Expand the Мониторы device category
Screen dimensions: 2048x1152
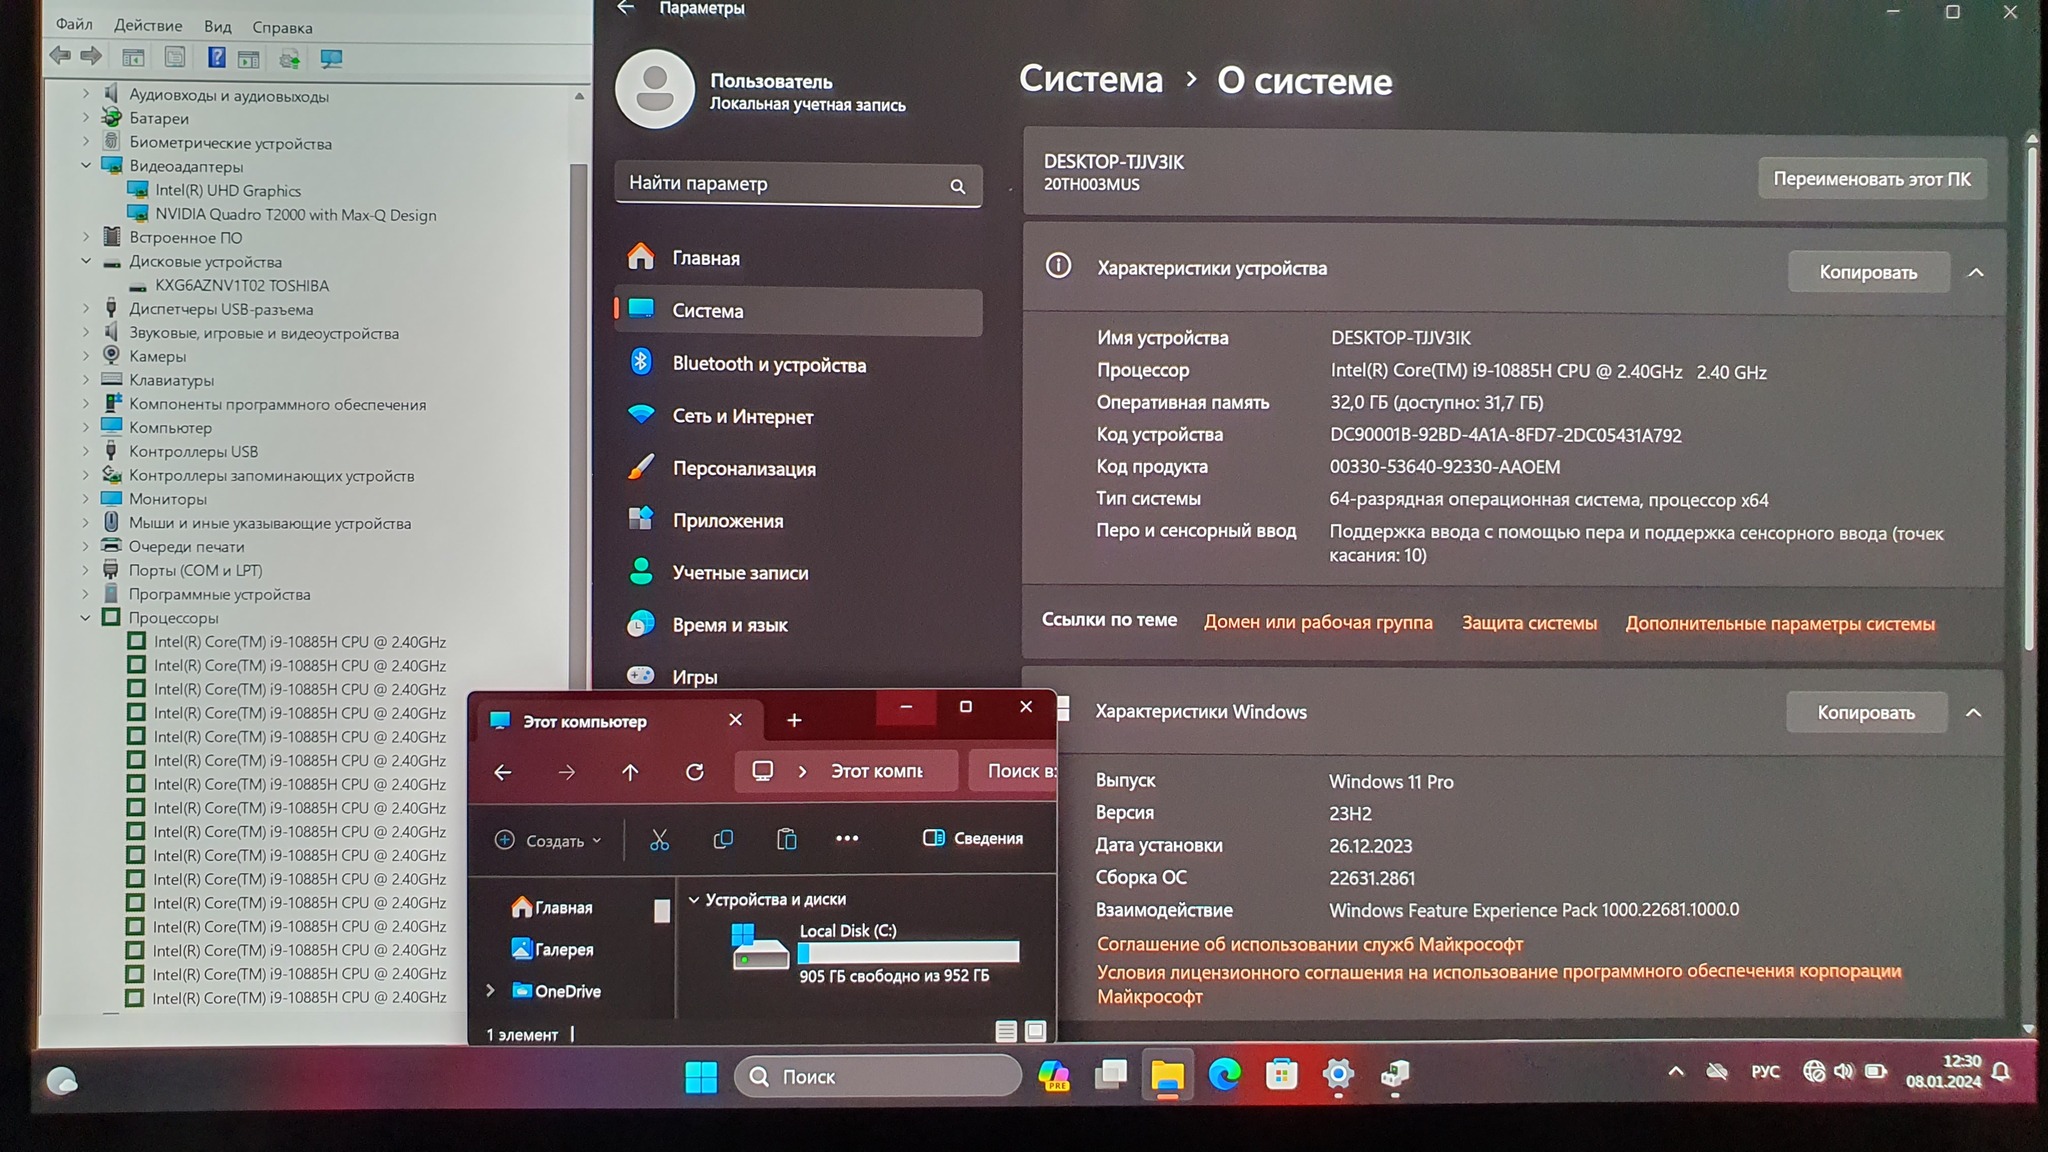pyautogui.click(x=86, y=499)
